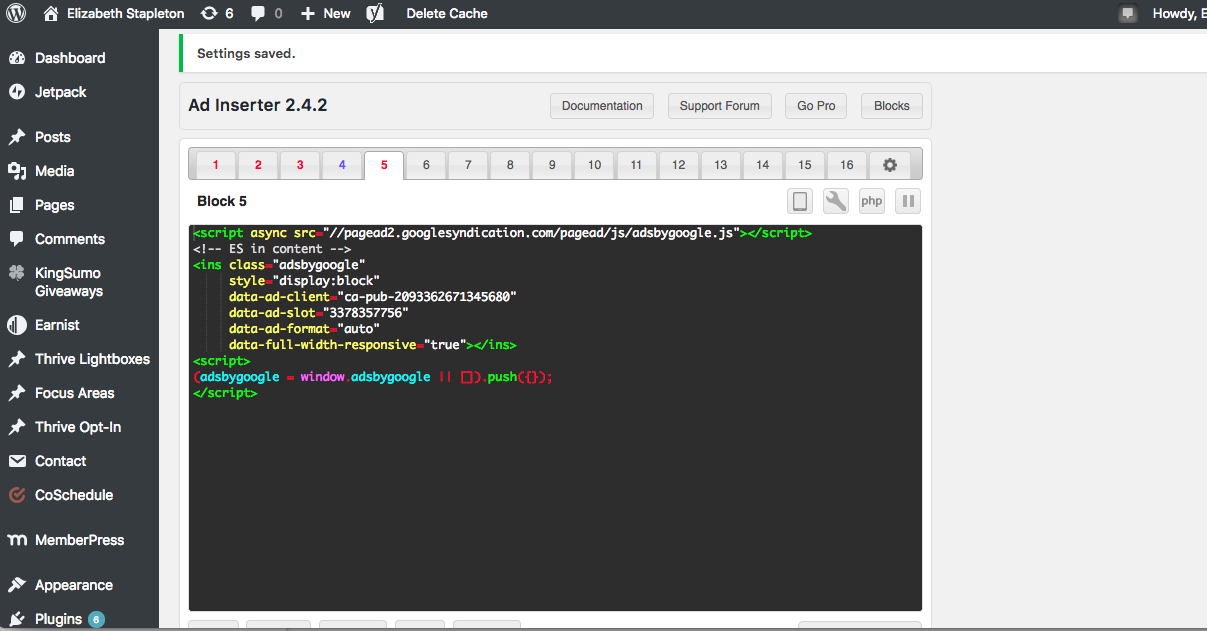Image resolution: width=1207 pixels, height=631 pixels.
Task: Switch to block tab 7
Action: [x=468, y=165]
